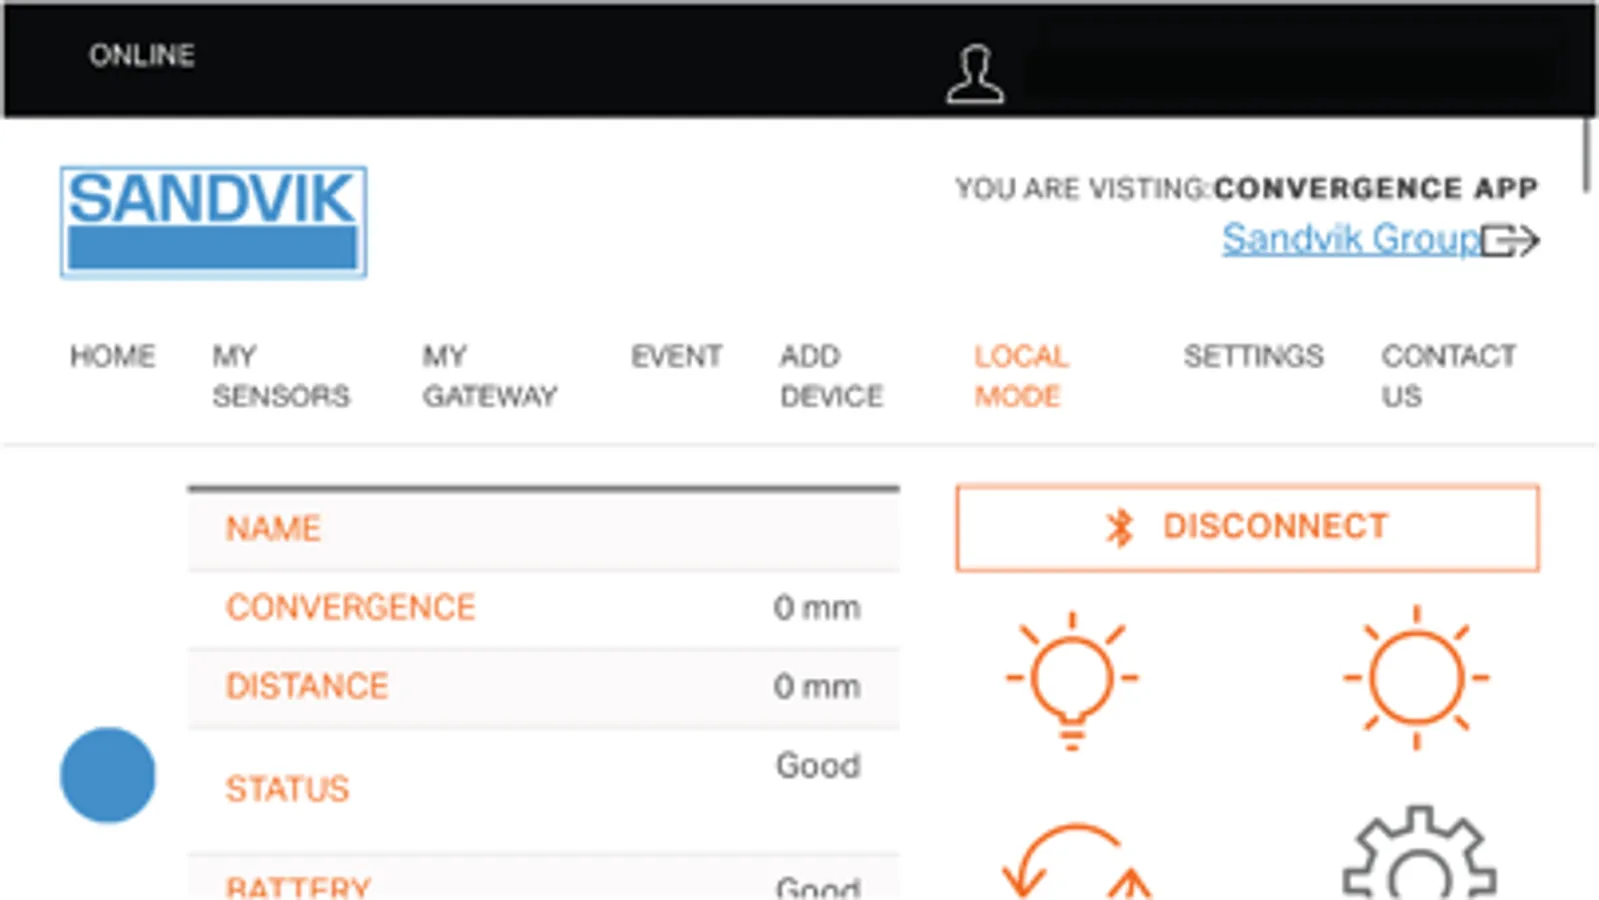Click the curved arrows rotate icon
Screen dimensions: 1599x900
click(x=1076, y=862)
